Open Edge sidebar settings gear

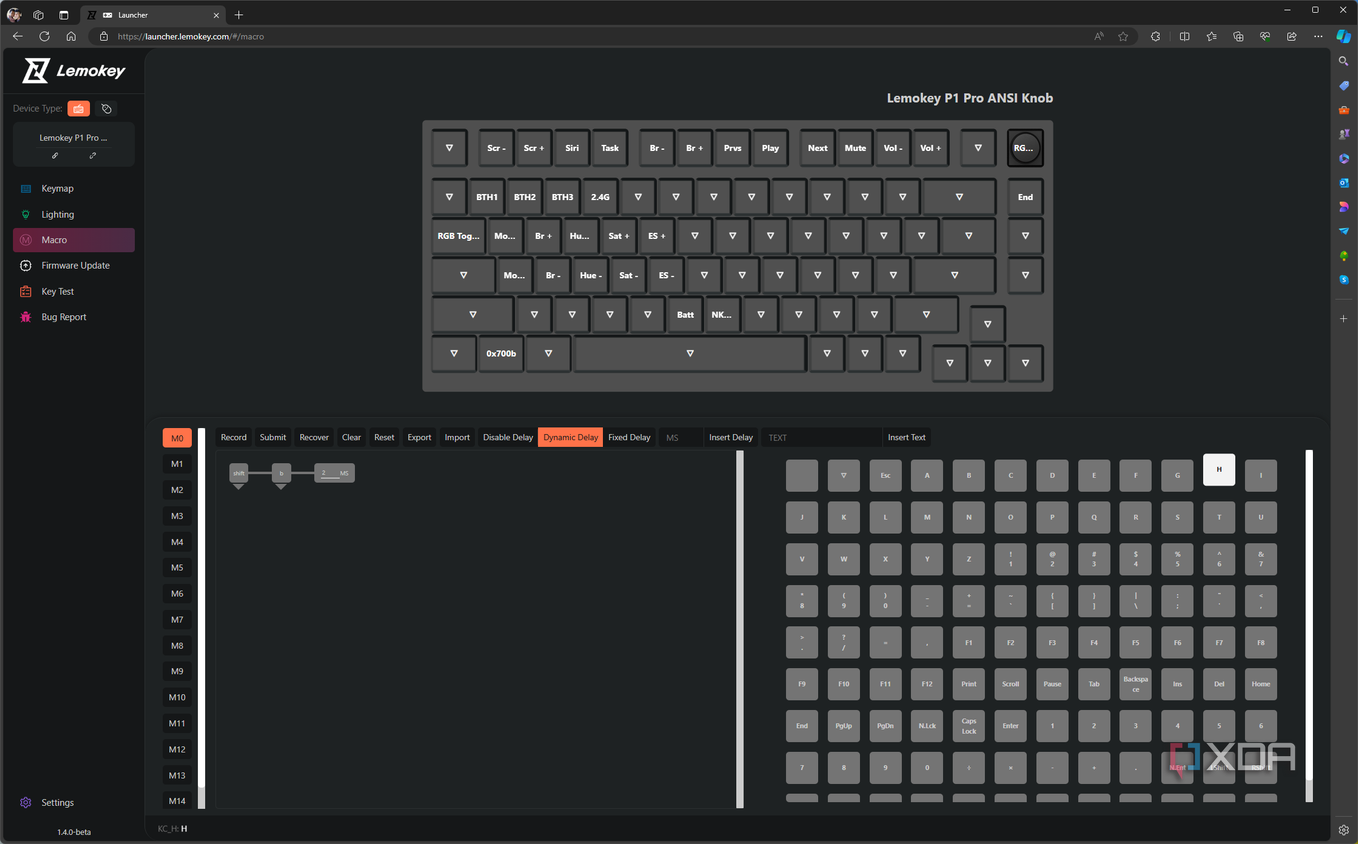1344,830
